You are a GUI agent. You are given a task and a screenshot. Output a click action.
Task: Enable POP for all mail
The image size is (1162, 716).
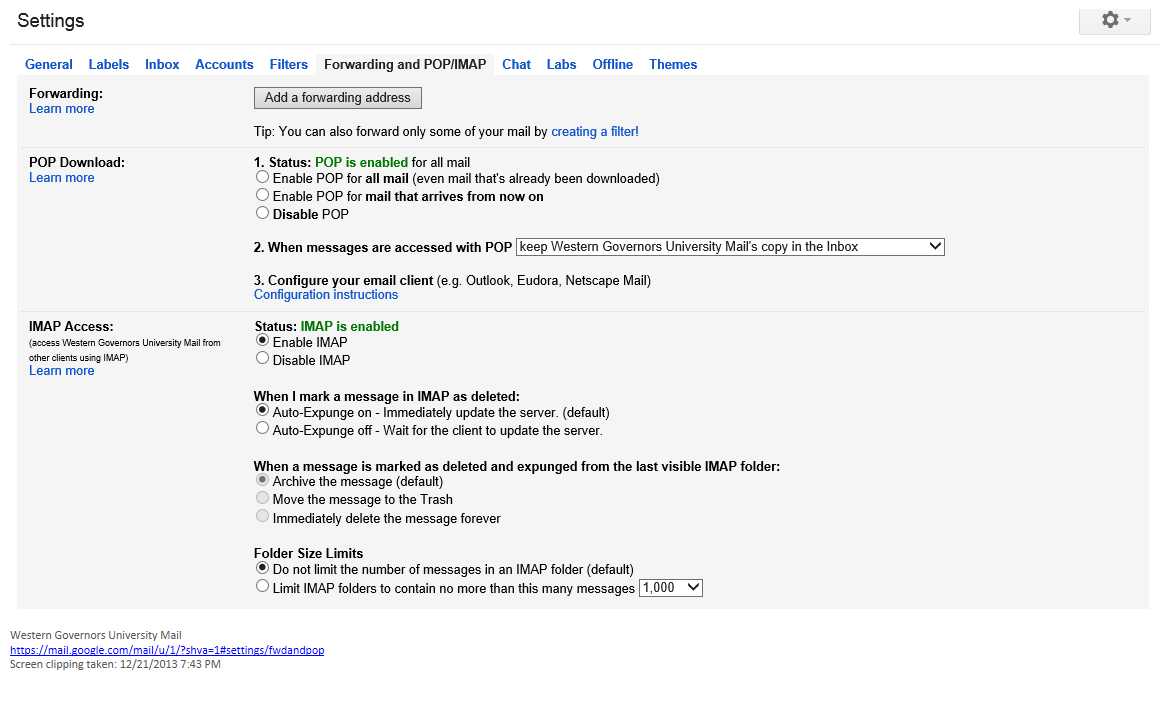point(262,176)
